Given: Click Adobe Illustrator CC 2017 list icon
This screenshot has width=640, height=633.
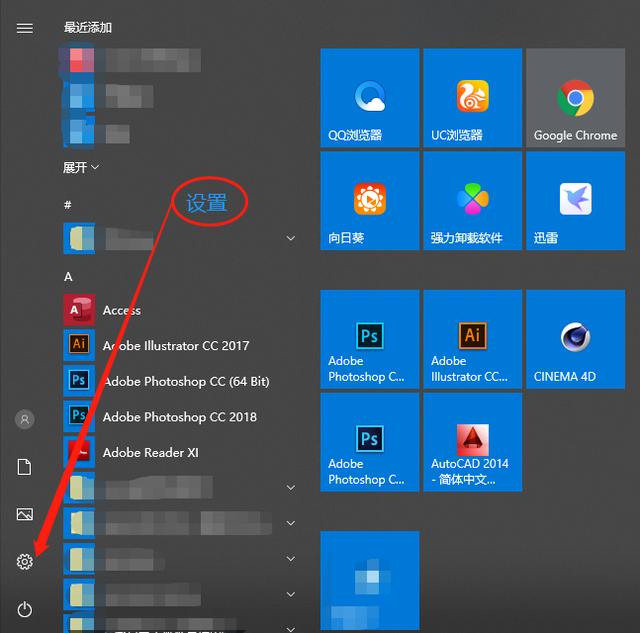Looking at the screenshot, I should 79,345.
